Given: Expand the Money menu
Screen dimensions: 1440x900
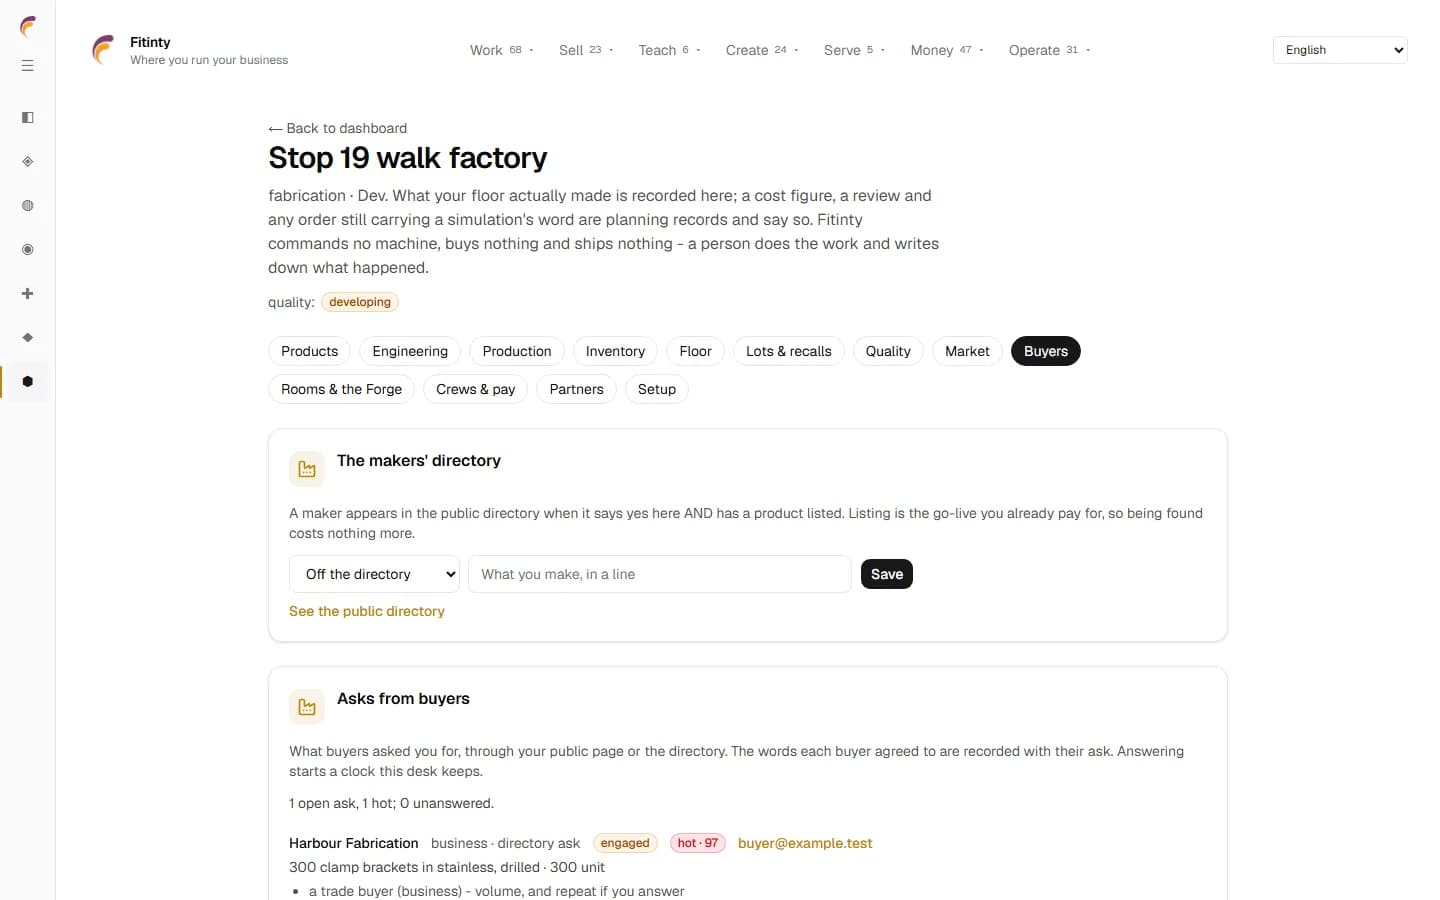Looking at the screenshot, I should [947, 50].
